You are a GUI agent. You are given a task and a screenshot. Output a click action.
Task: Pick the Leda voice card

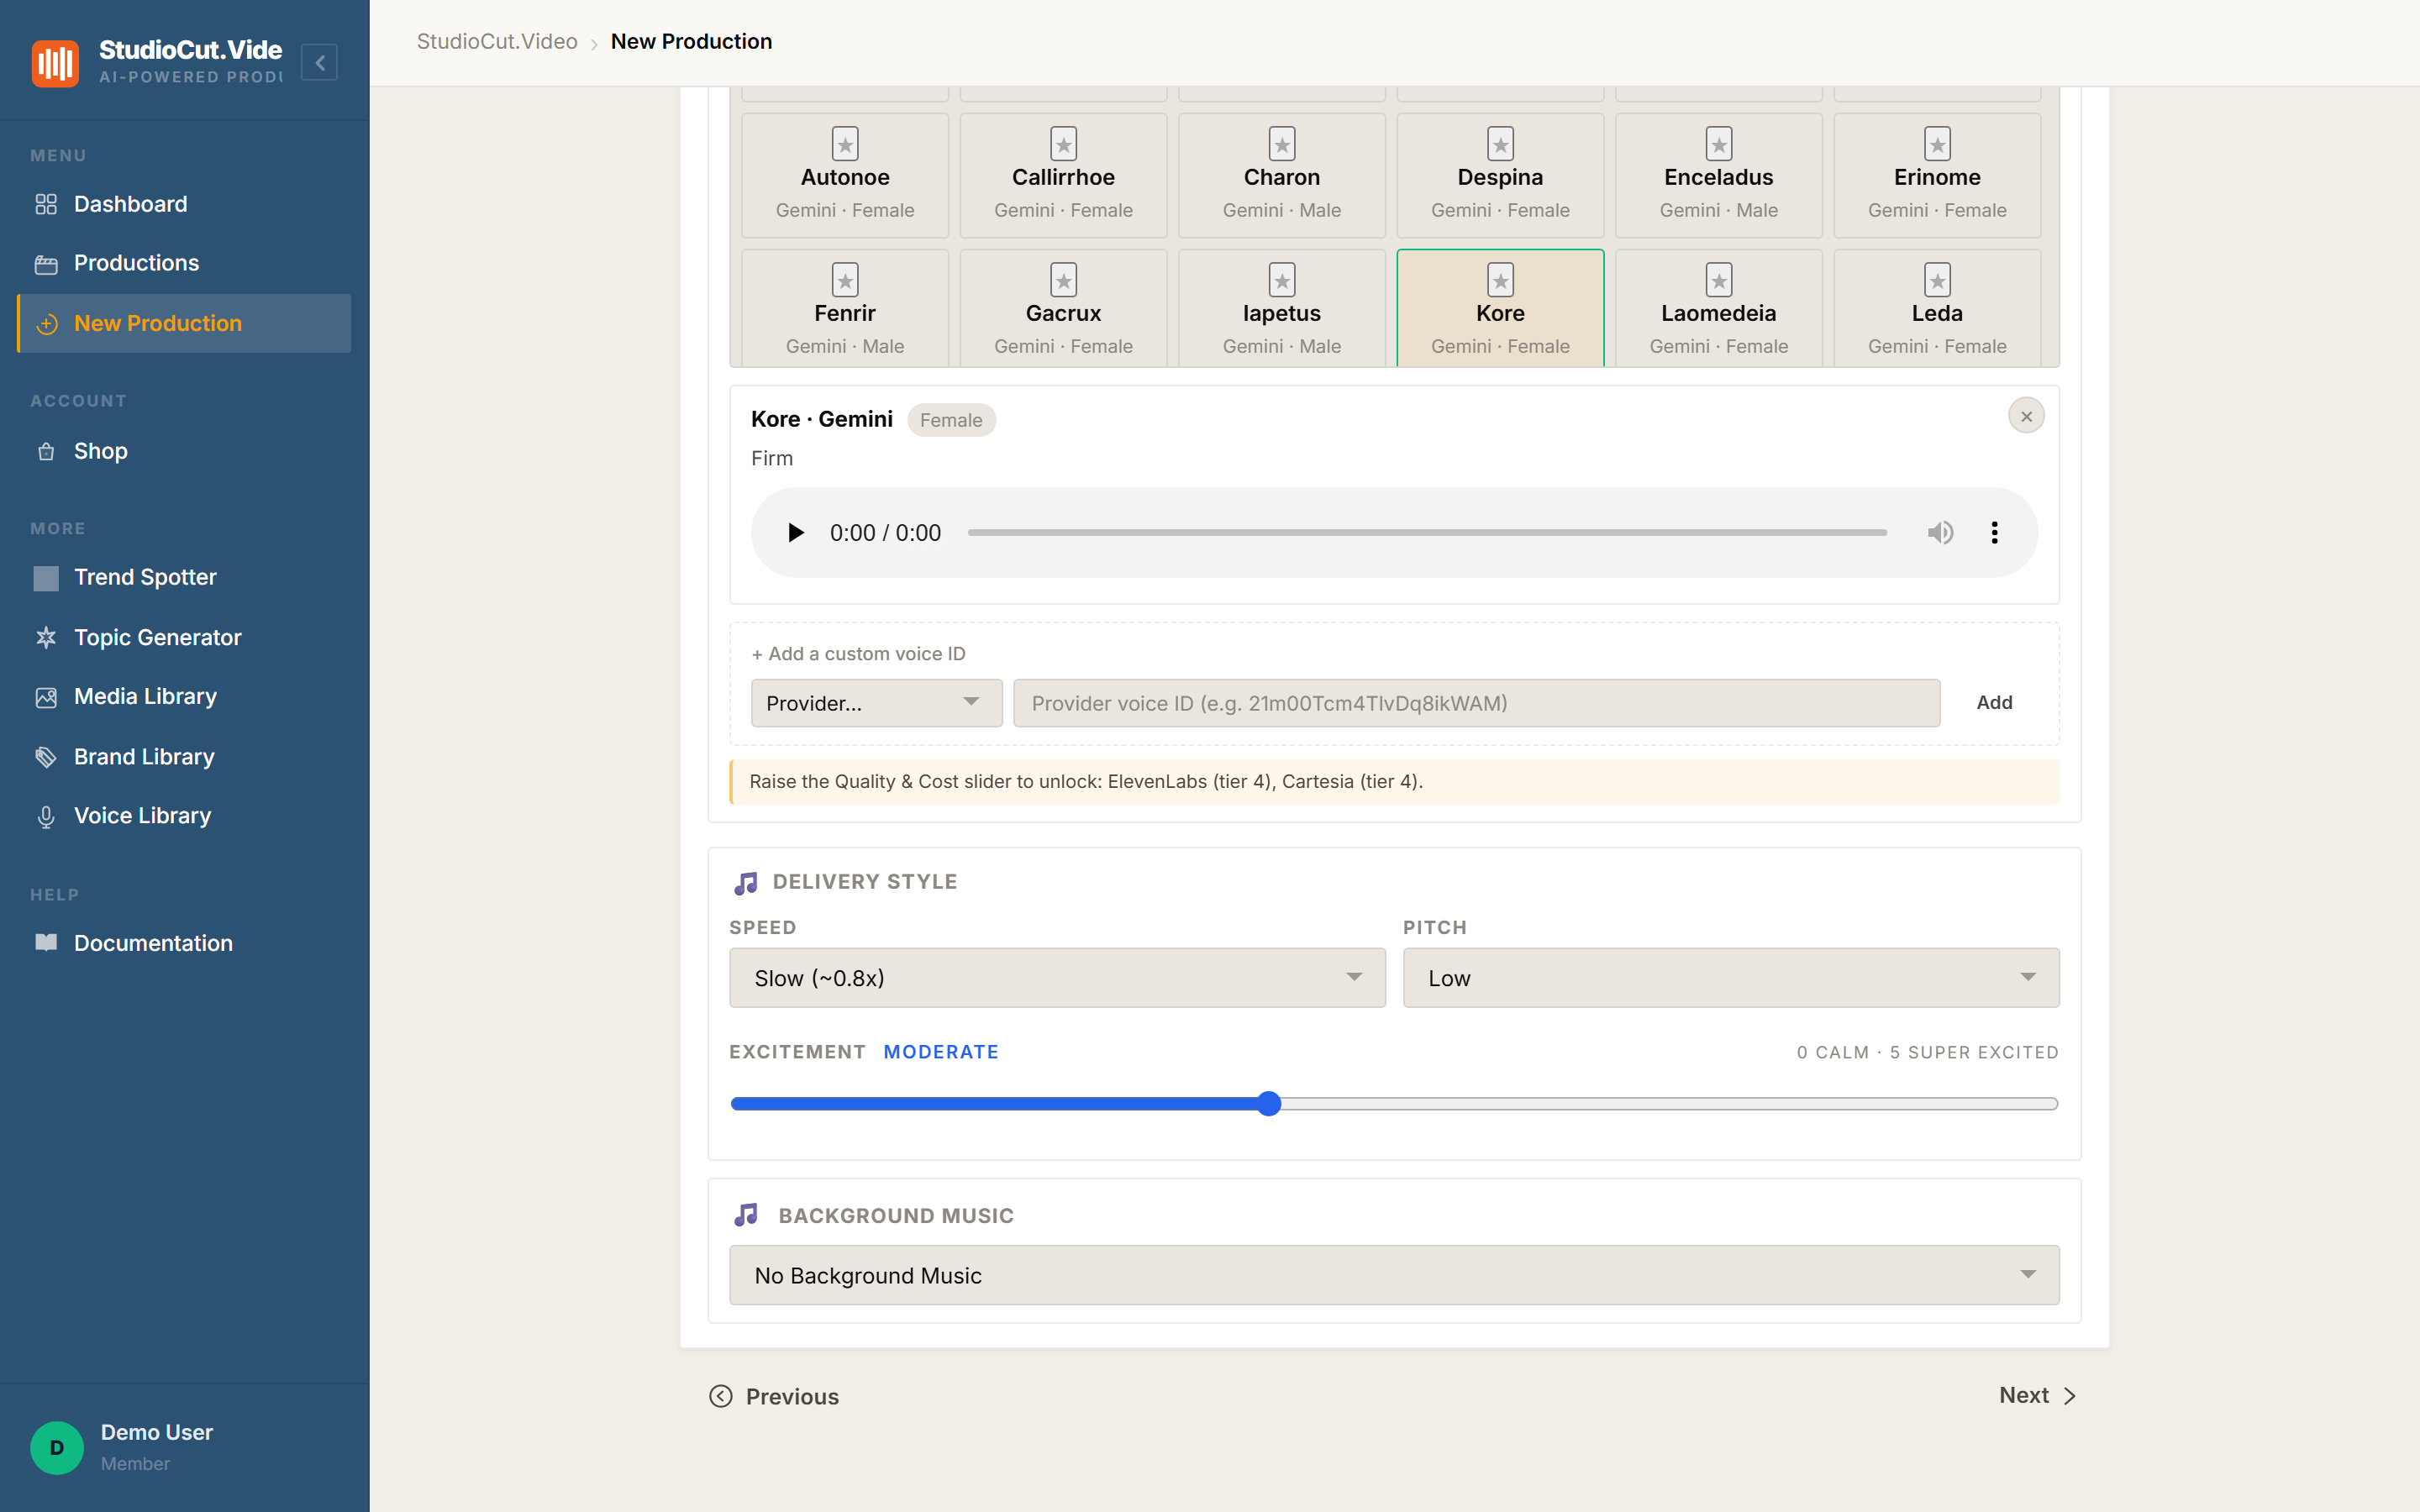coord(1937,308)
